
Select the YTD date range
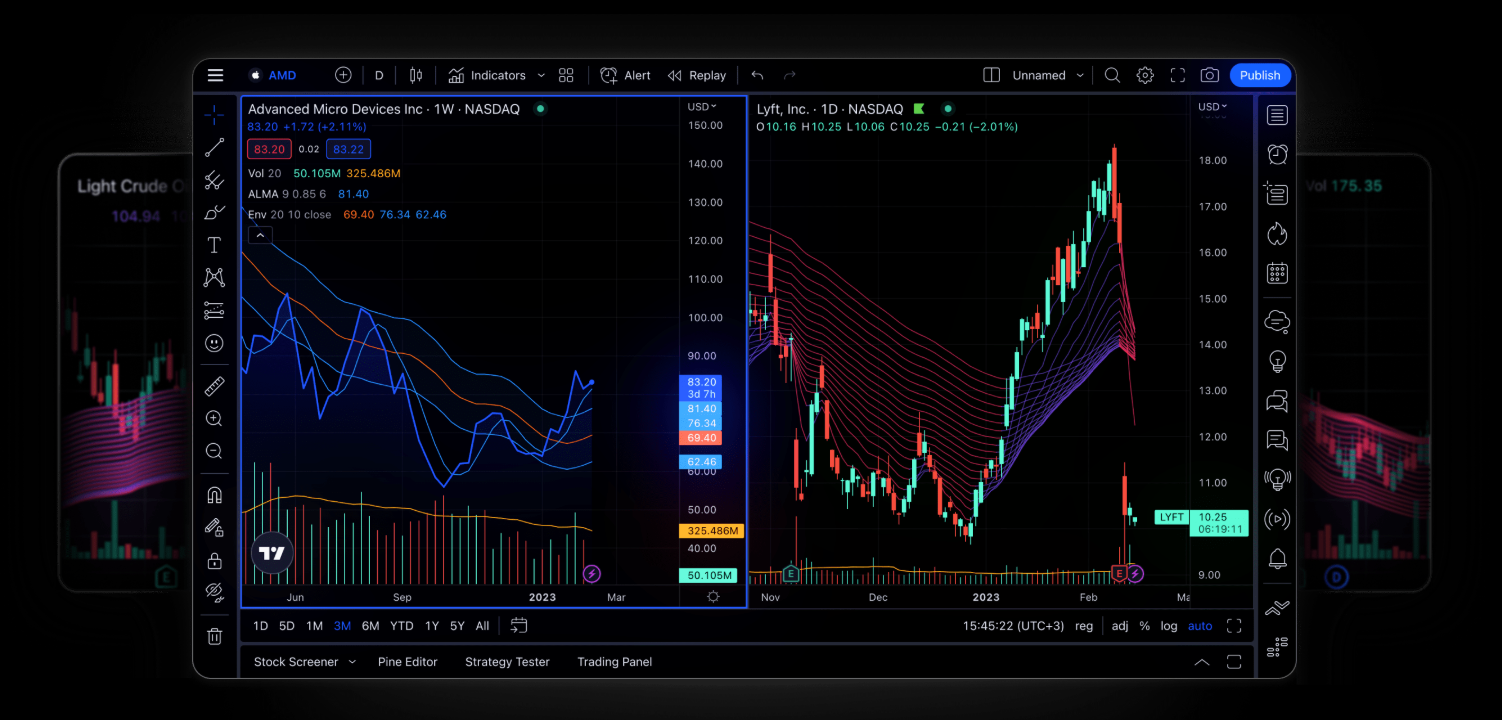tap(401, 626)
